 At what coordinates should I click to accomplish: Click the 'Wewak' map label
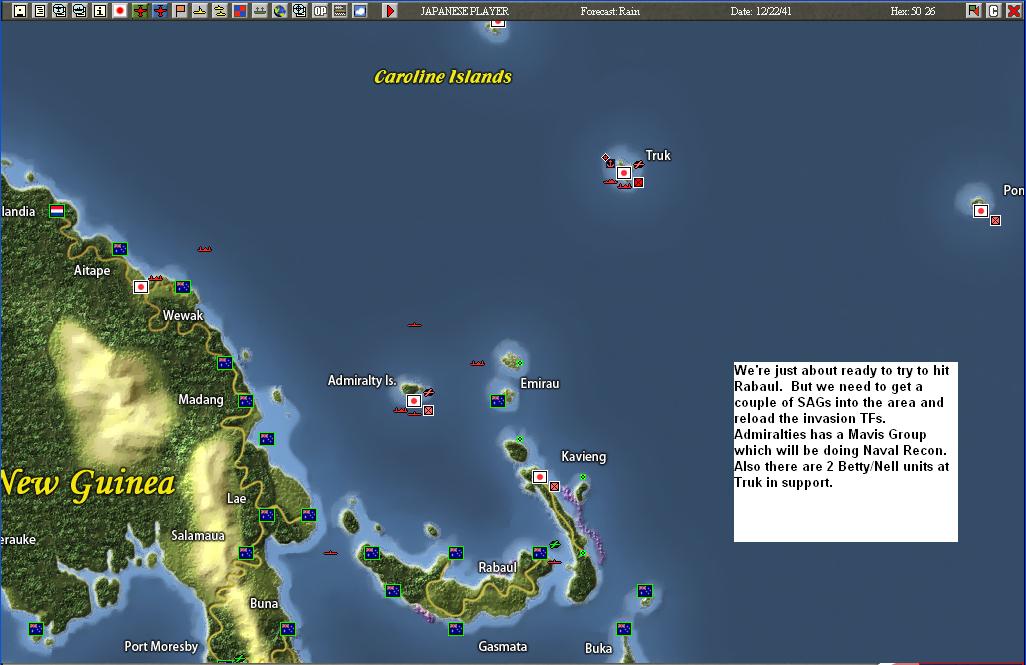[183, 315]
